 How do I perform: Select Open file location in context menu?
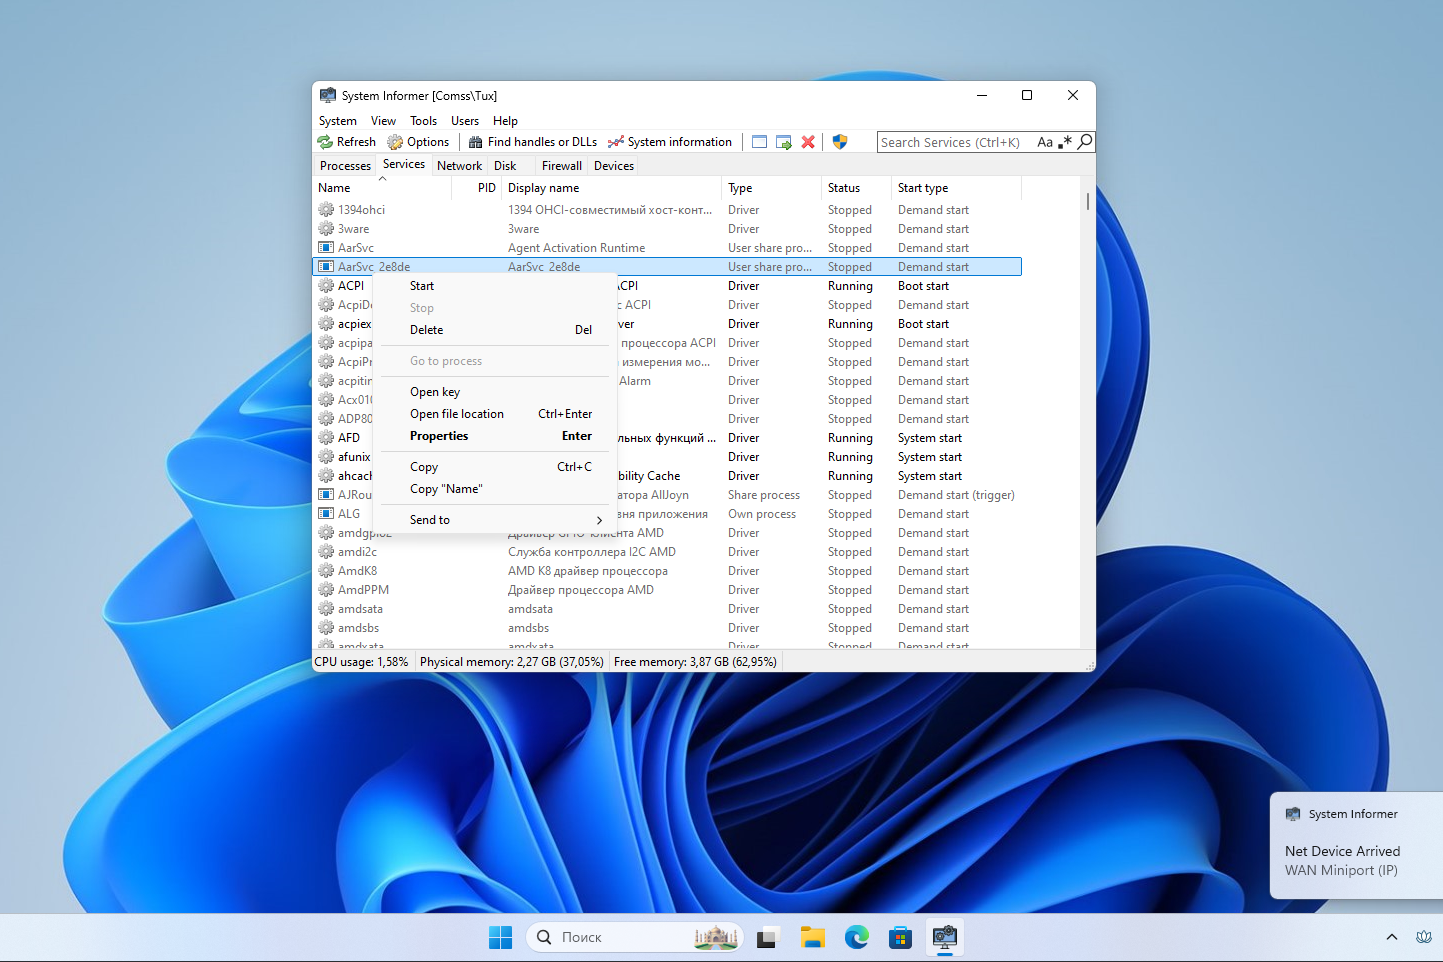[x=457, y=414]
